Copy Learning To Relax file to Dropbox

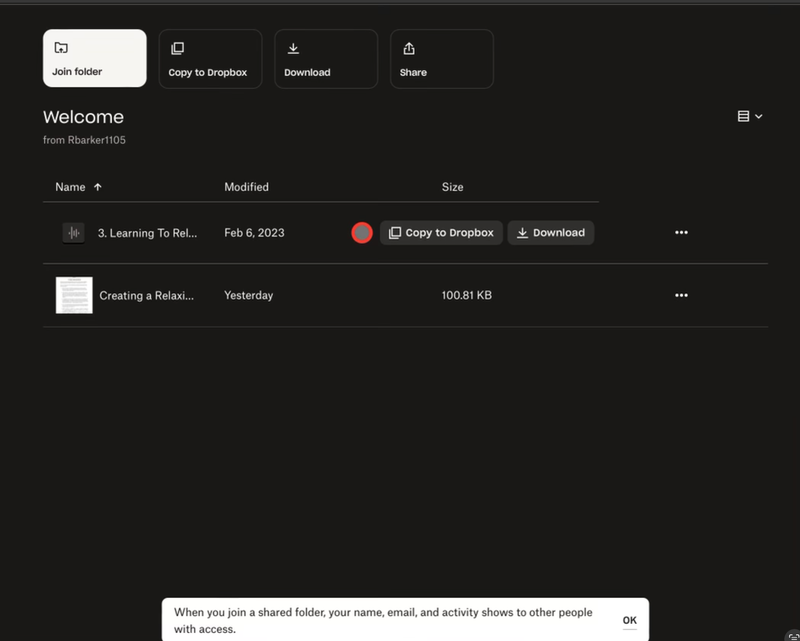[441, 233]
